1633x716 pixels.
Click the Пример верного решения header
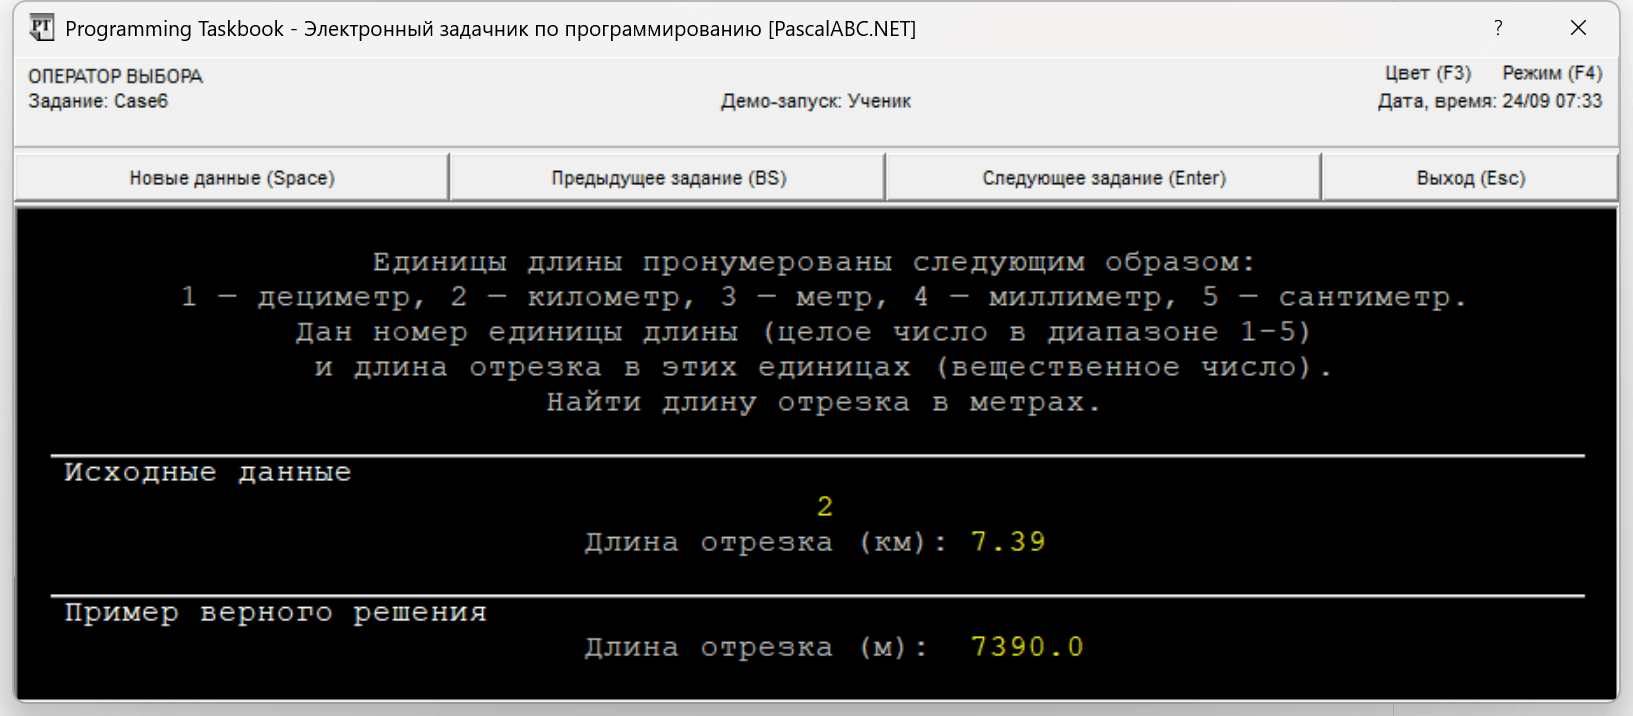275,612
